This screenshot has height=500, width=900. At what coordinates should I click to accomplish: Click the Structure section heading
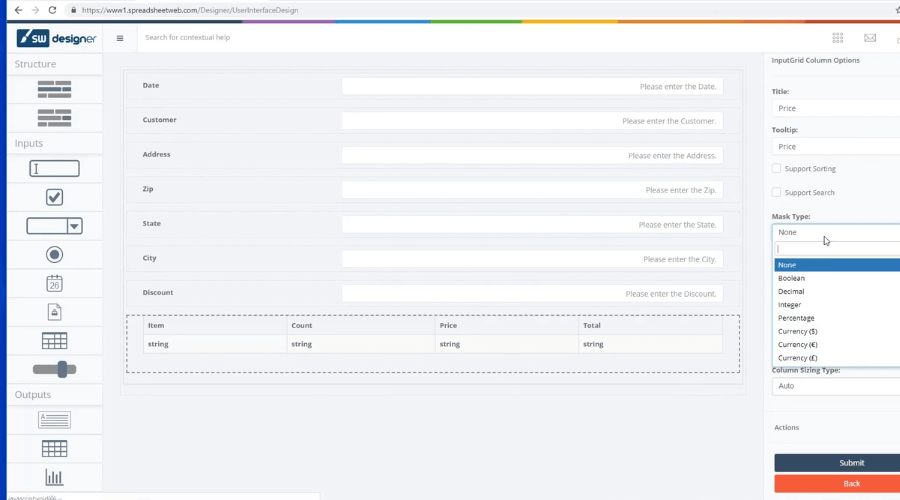(x=36, y=64)
